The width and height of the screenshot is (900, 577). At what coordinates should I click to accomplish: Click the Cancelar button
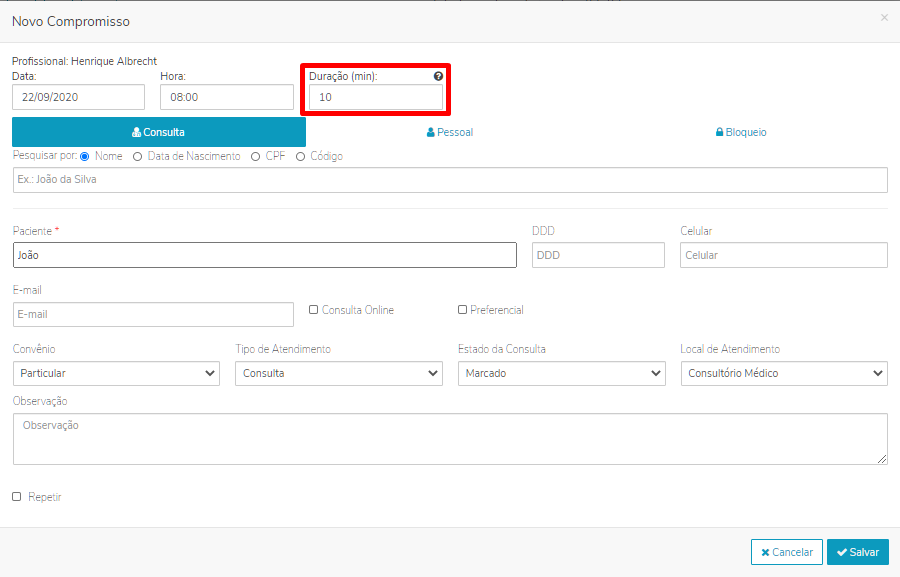[787, 552]
